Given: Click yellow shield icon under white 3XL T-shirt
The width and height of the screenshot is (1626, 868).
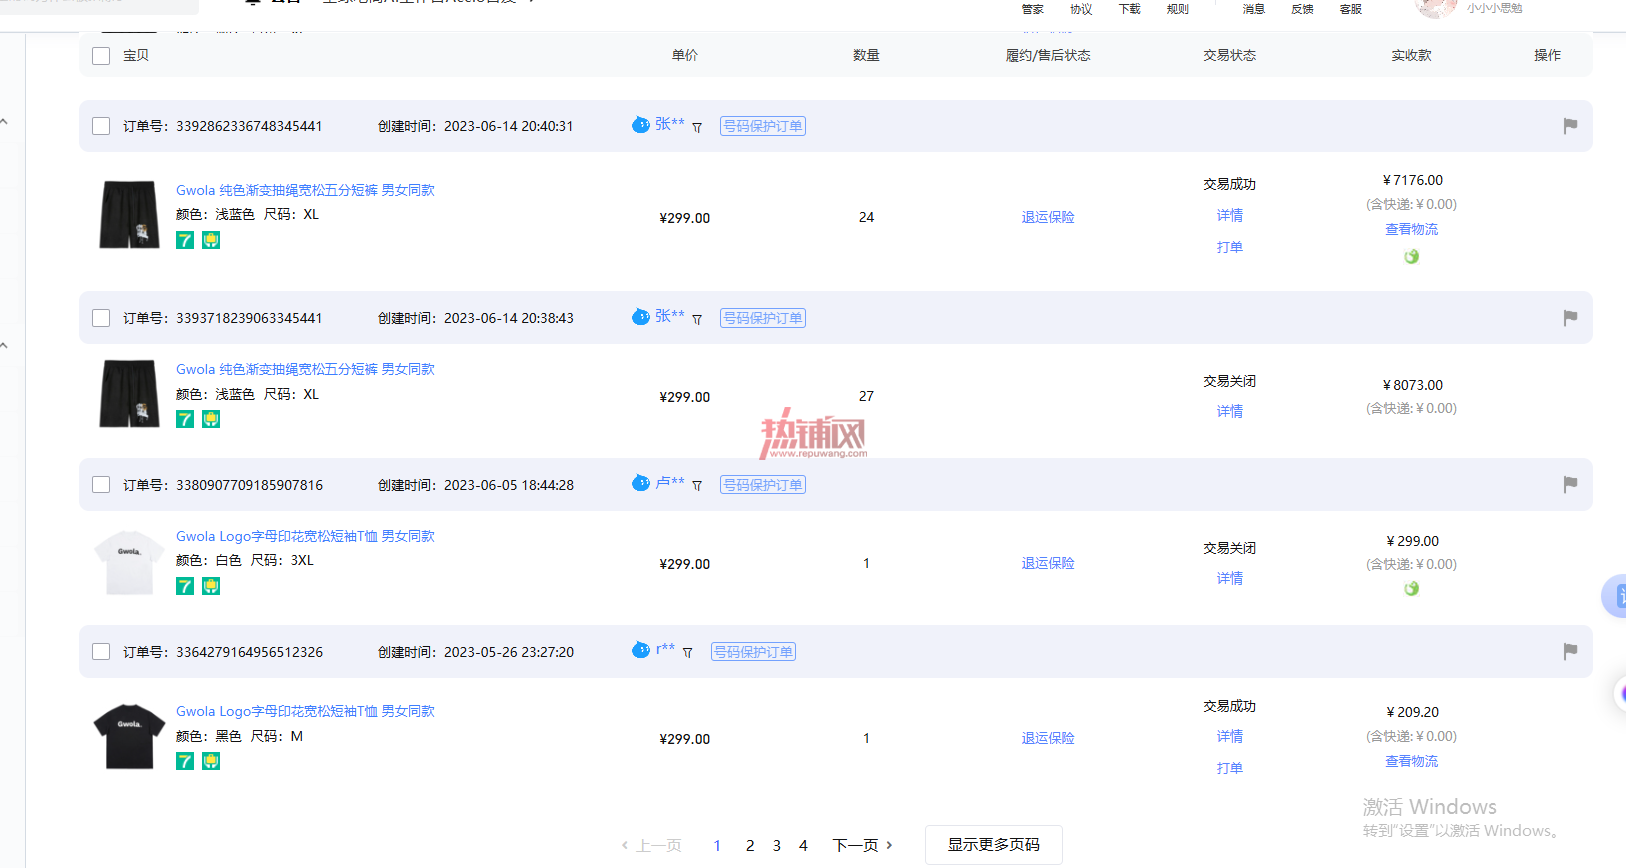Looking at the screenshot, I should point(211,586).
